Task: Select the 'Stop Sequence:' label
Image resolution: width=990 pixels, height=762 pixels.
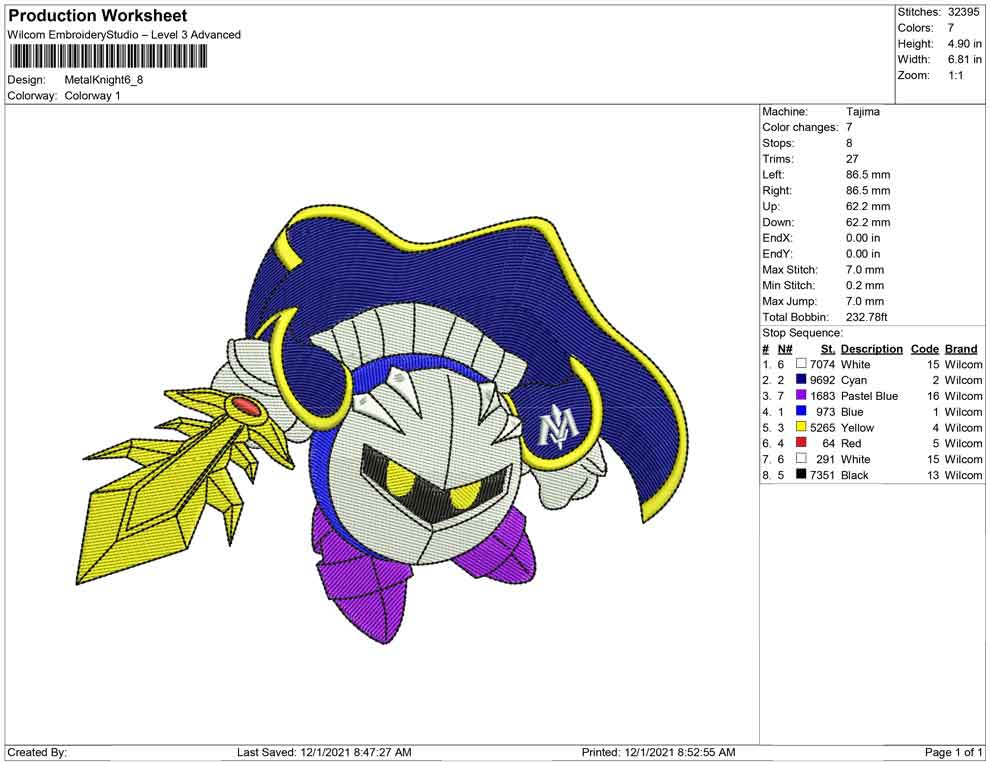Action: tap(802, 333)
